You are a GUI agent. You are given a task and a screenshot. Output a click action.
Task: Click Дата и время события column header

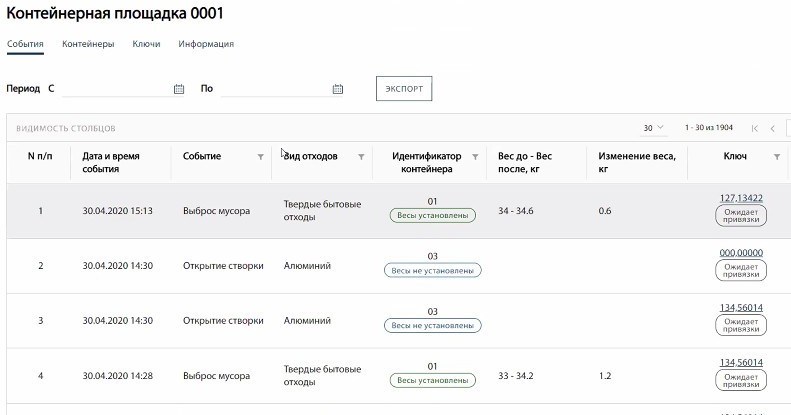click(x=111, y=162)
